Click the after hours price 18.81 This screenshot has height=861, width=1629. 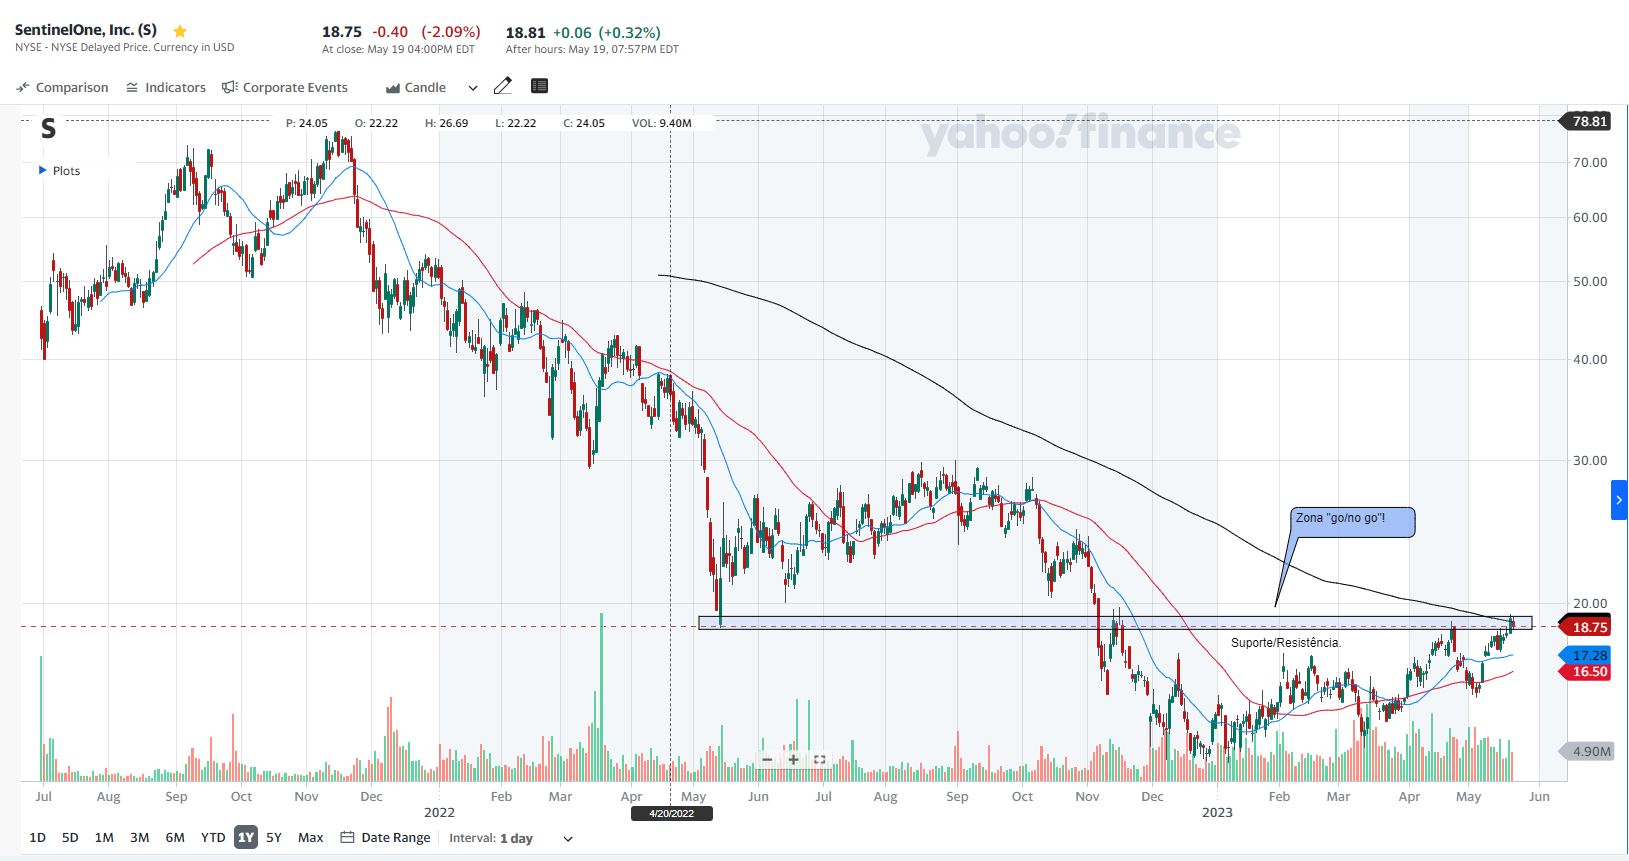pyautogui.click(x=526, y=33)
